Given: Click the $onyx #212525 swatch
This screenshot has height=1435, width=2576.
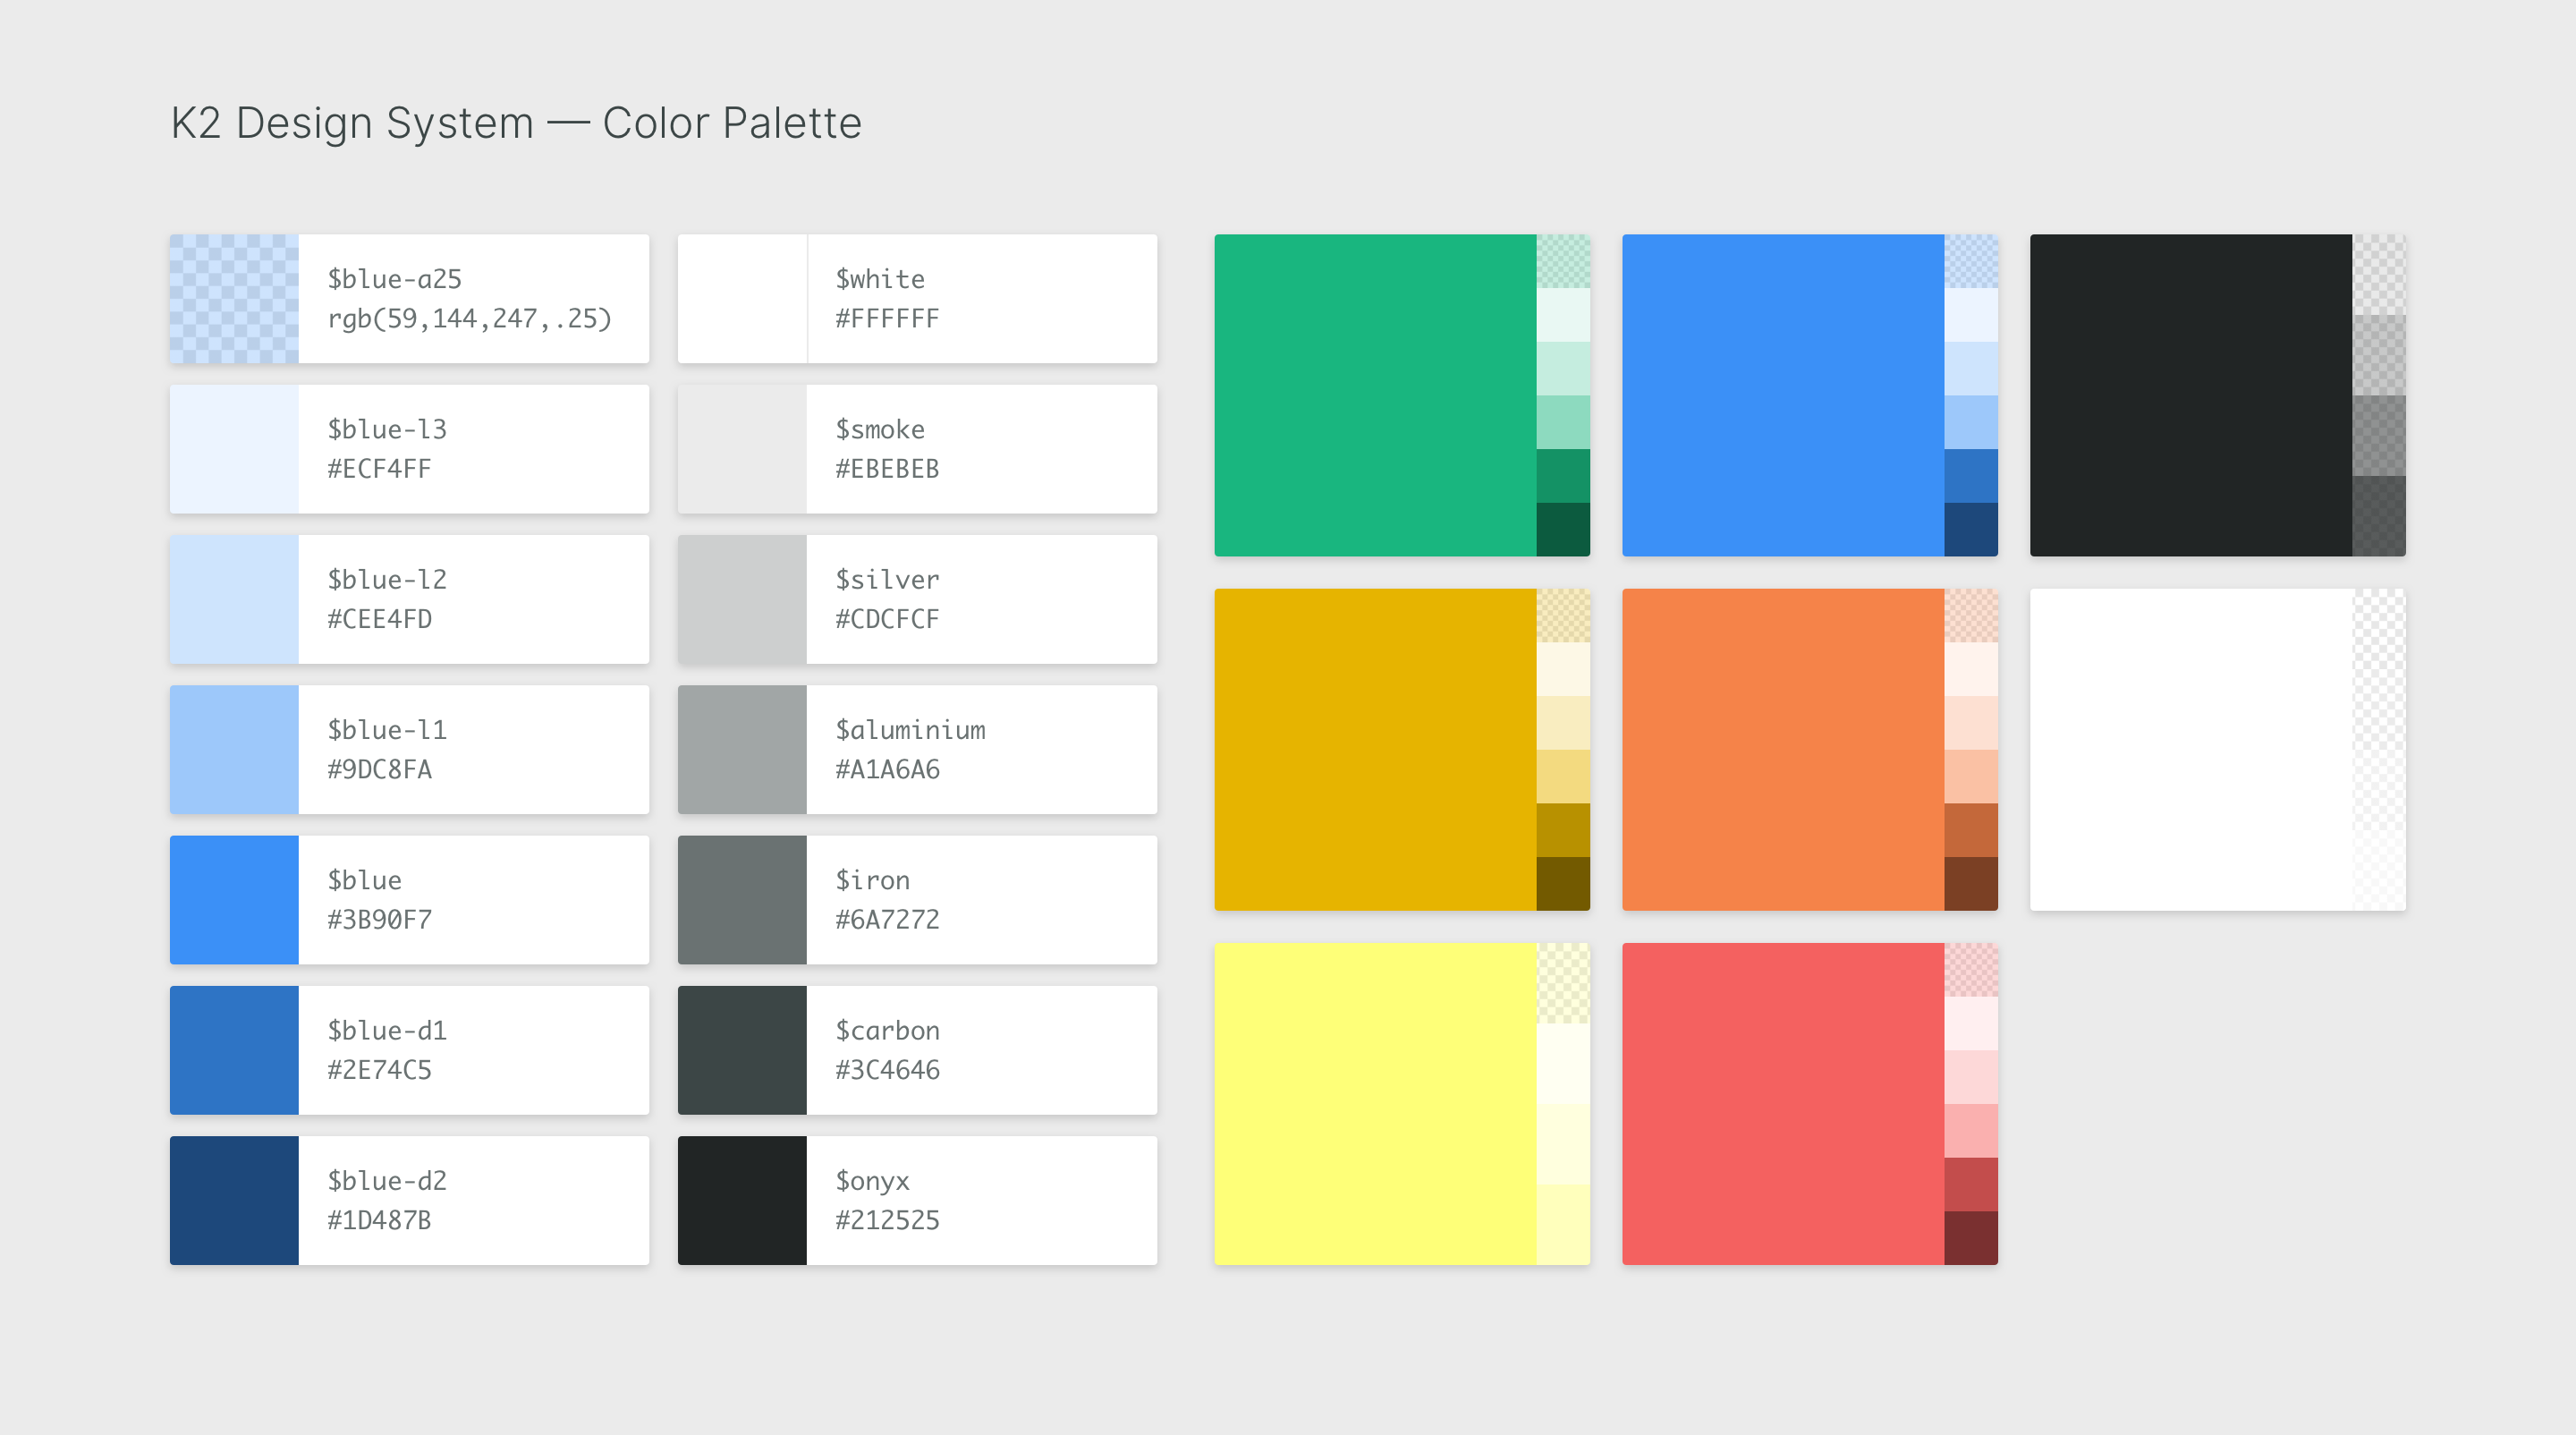Looking at the screenshot, I should [x=742, y=1199].
